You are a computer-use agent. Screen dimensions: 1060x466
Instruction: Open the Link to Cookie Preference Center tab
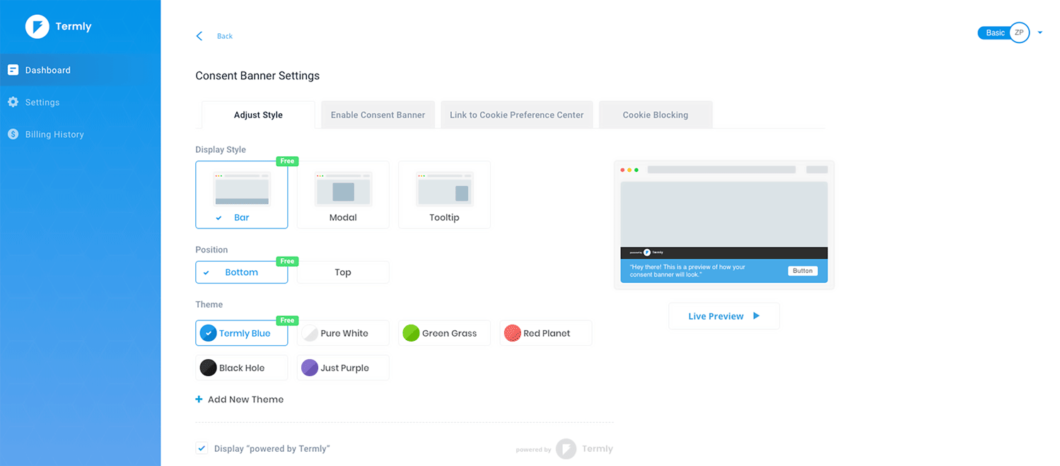[516, 115]
